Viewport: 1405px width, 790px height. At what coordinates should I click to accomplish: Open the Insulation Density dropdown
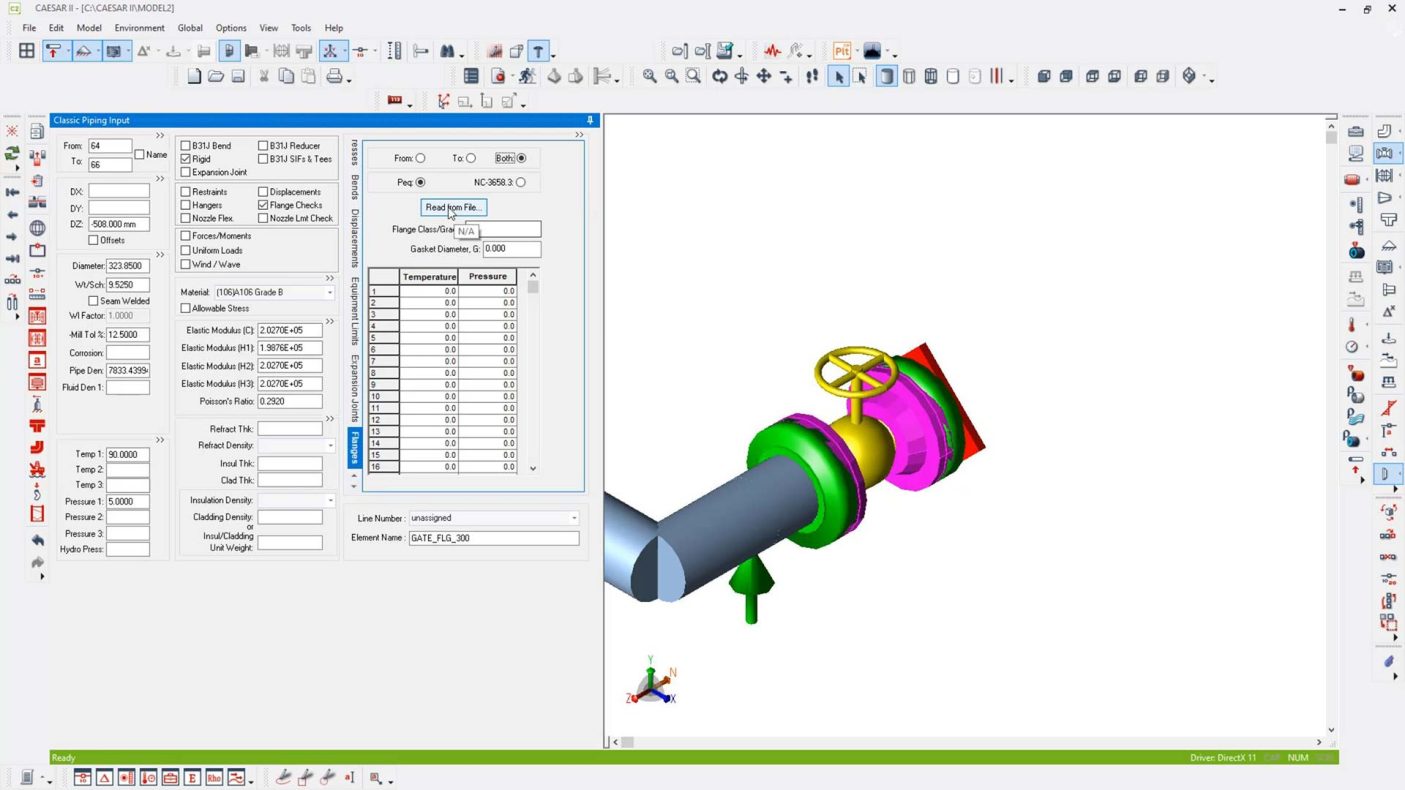330,500
